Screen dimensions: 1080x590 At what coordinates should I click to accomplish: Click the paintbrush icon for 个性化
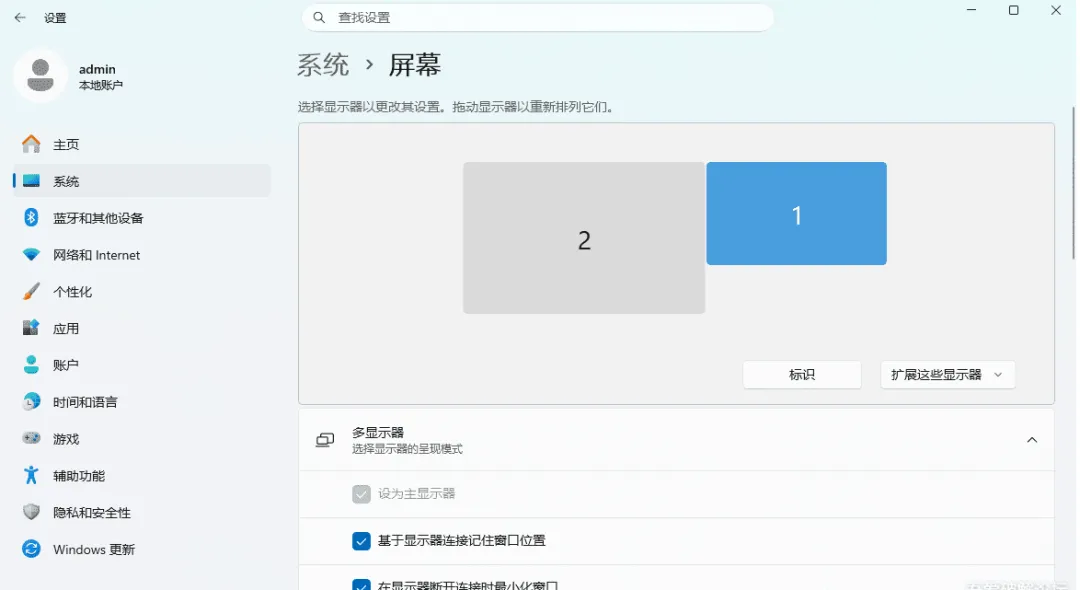pyautogui.click(x=31, y=291)
